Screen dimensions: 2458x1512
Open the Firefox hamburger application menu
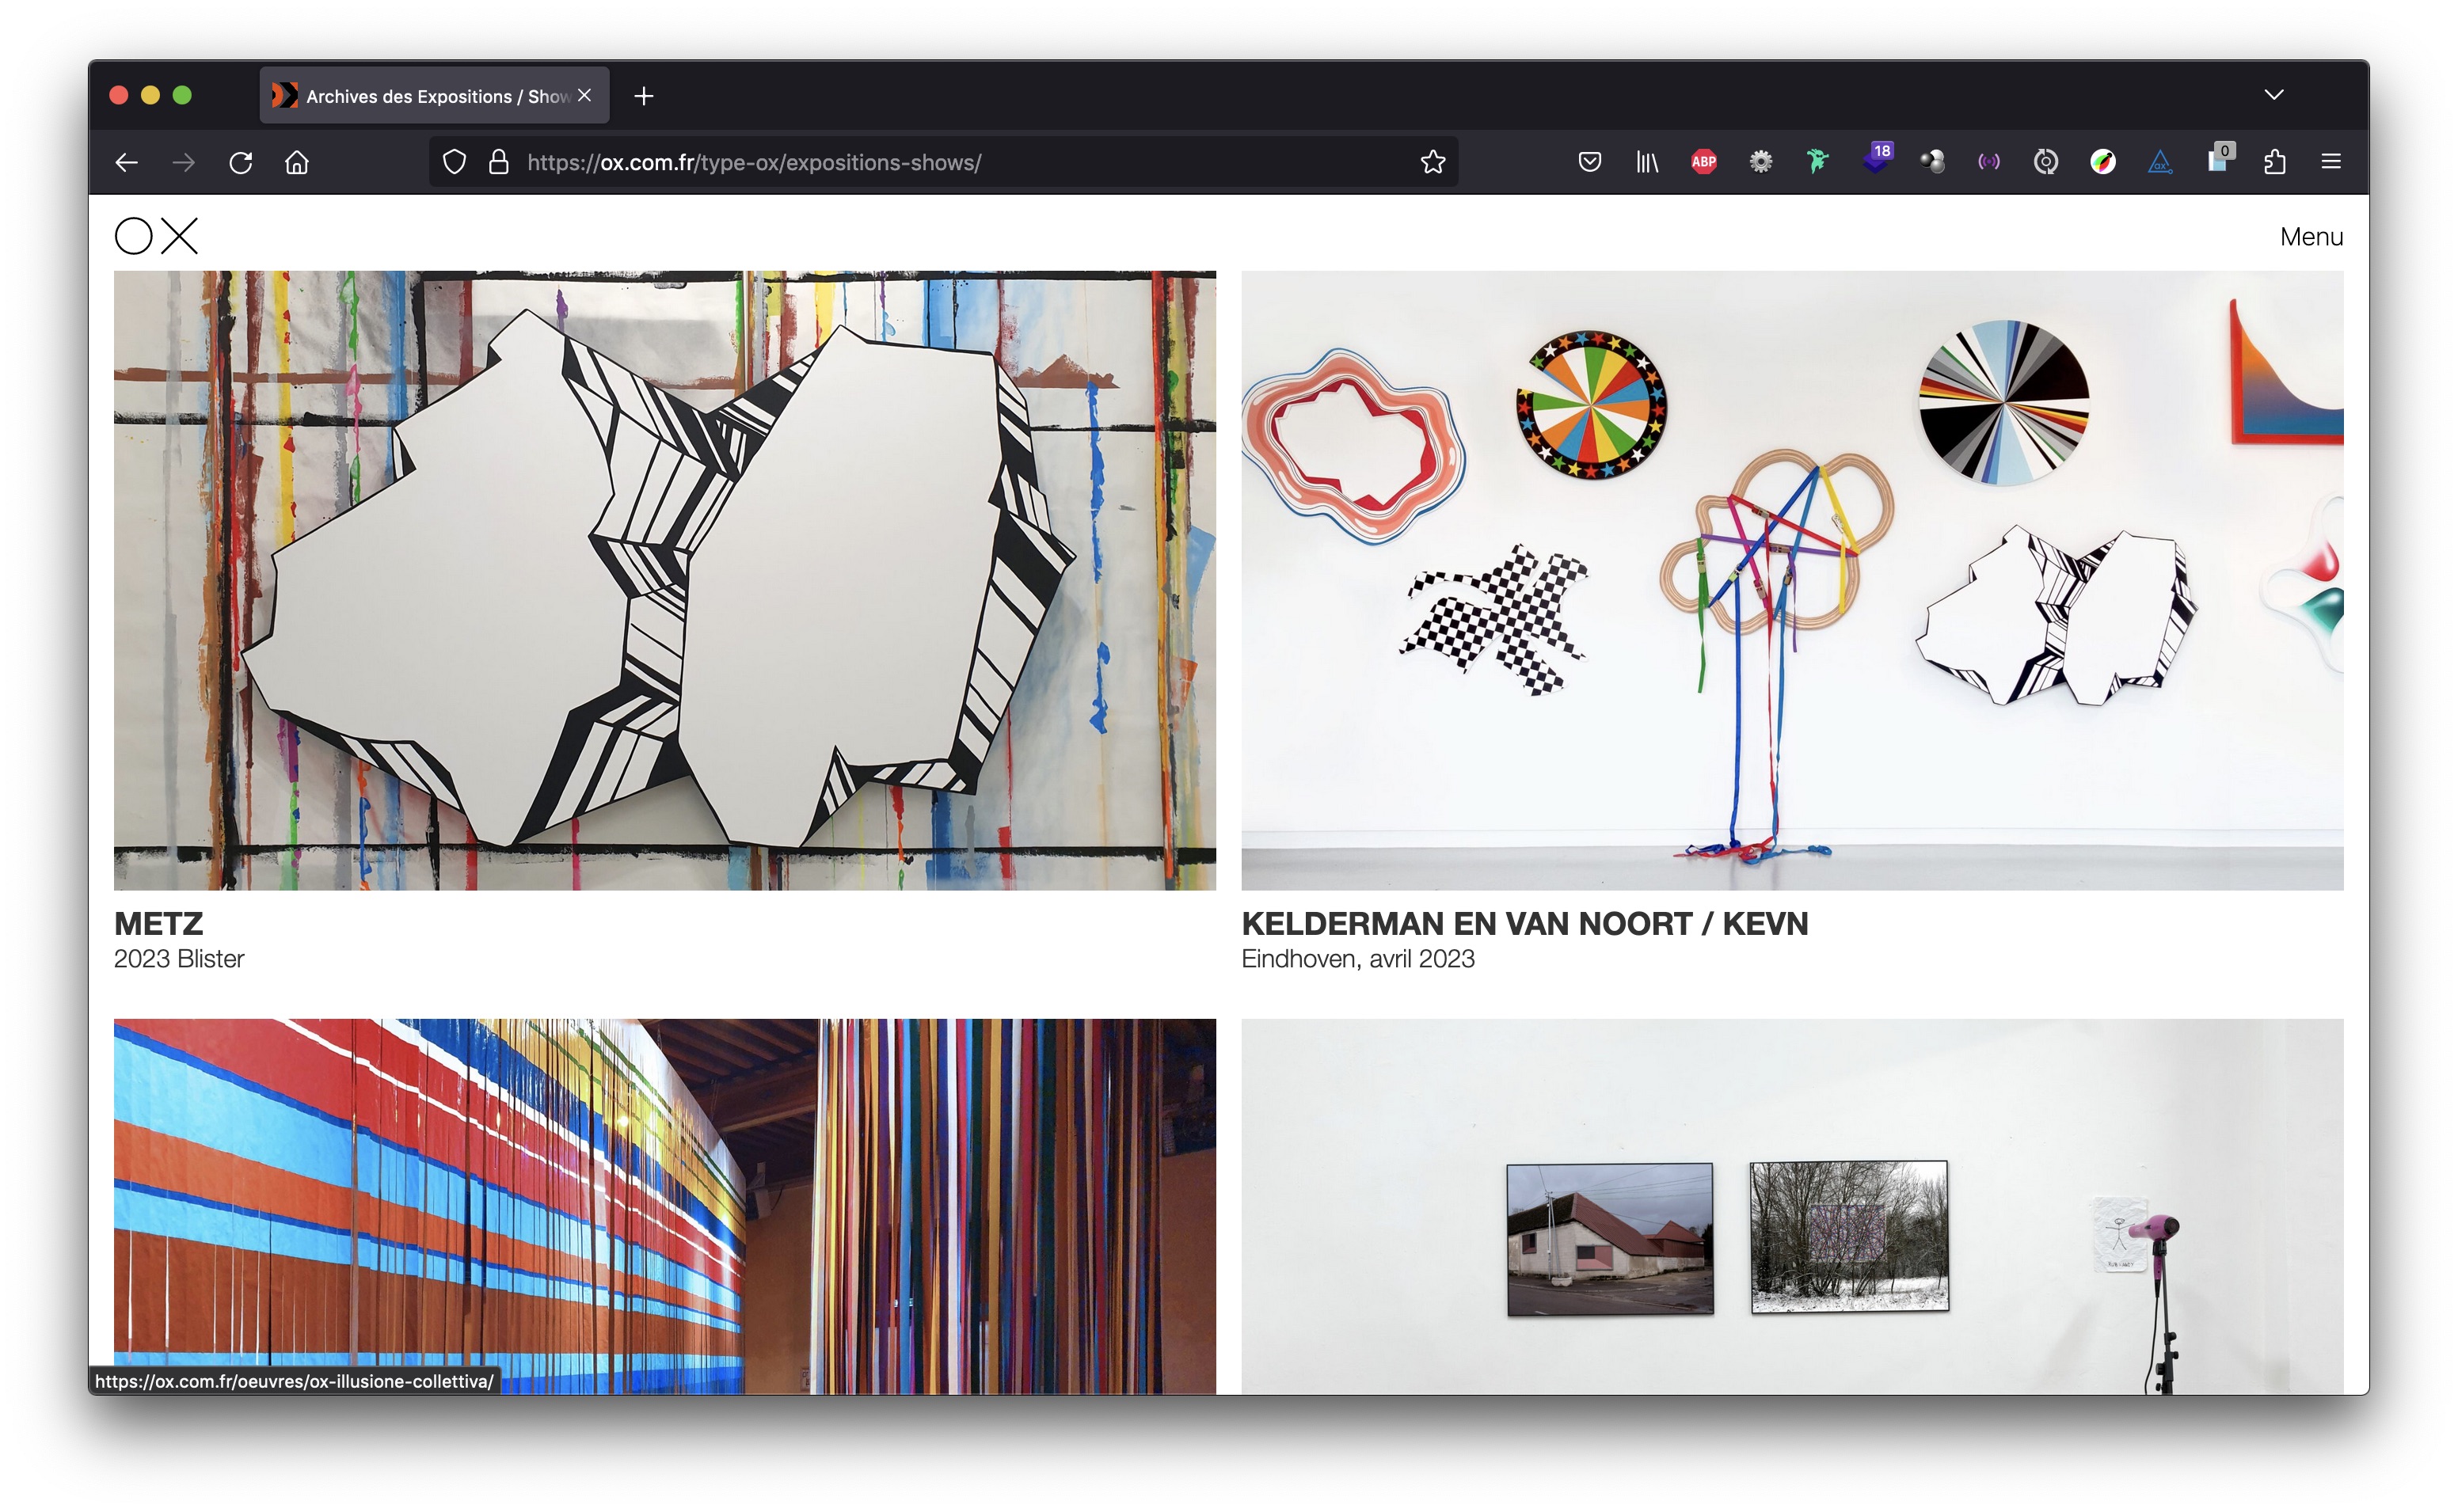coord(2331,162)
